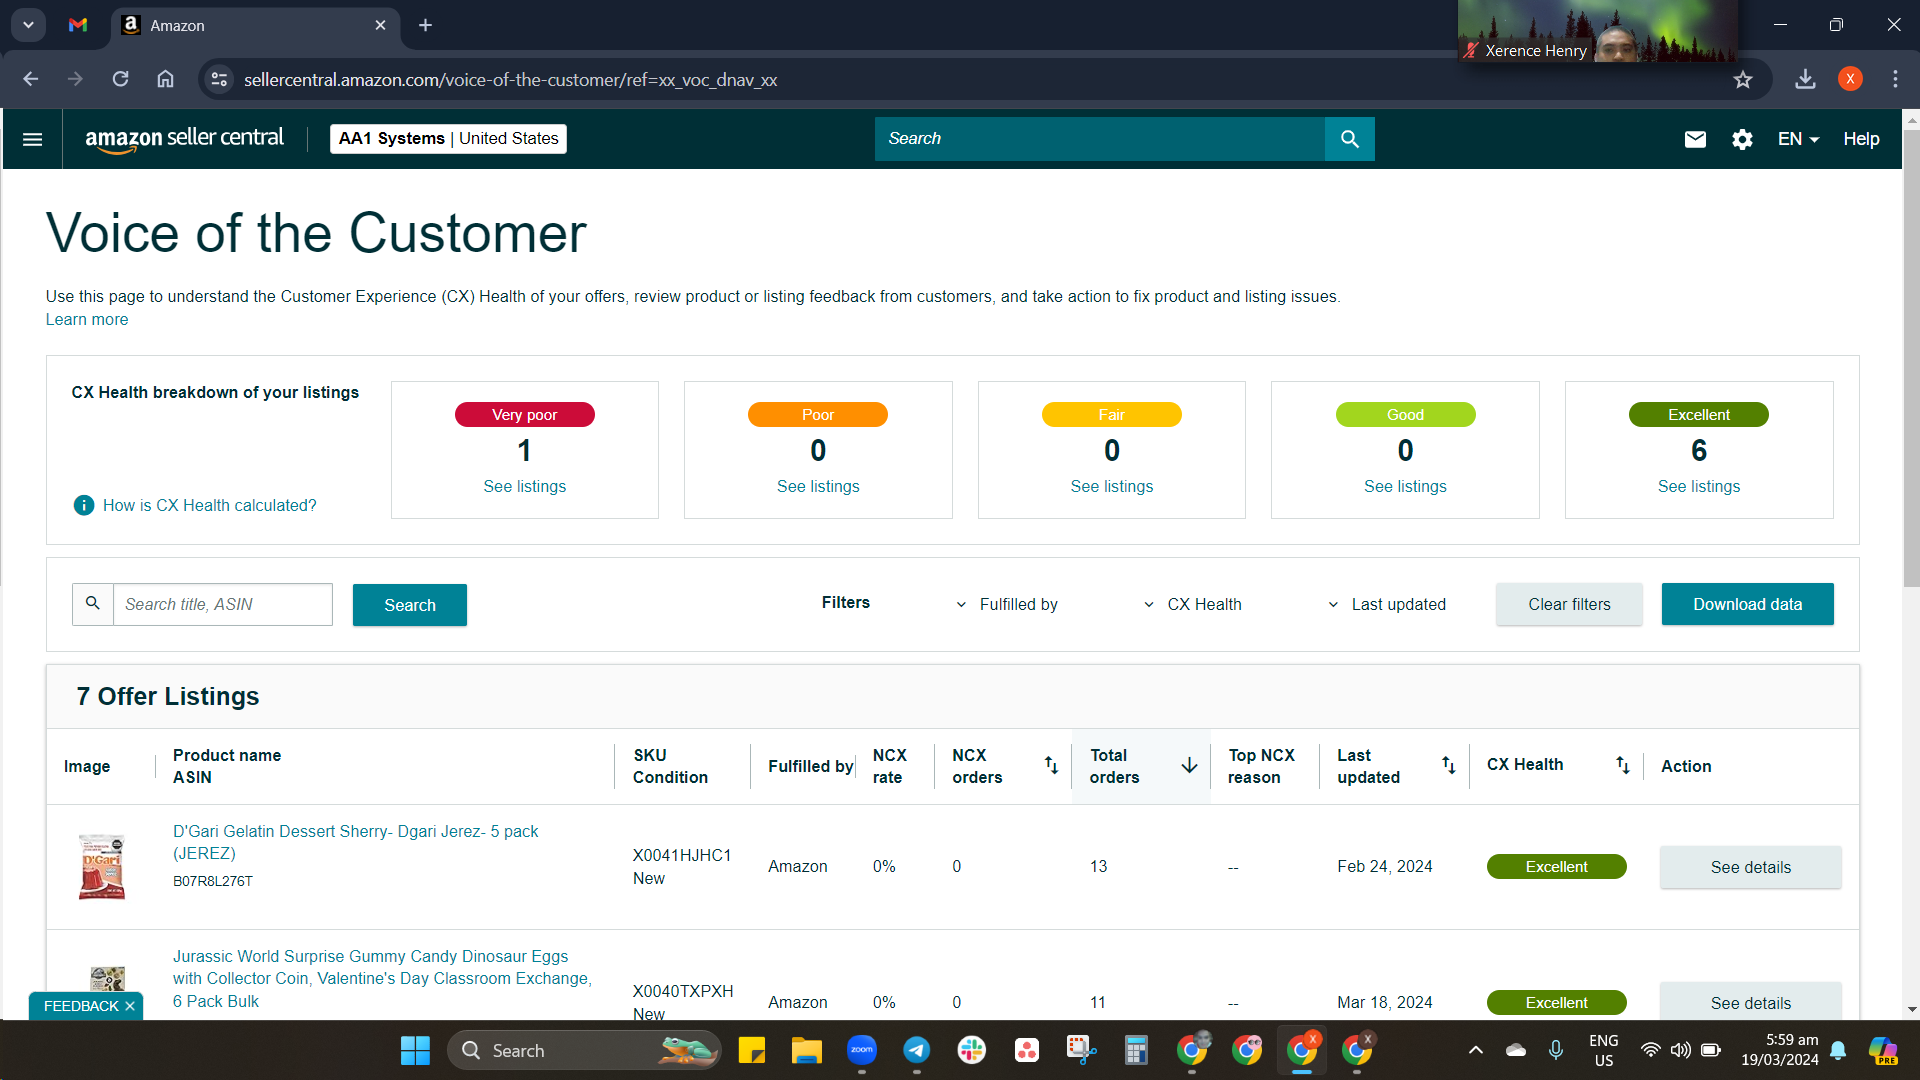Open the Chrome downloads icon

[x=1805, y=79]
